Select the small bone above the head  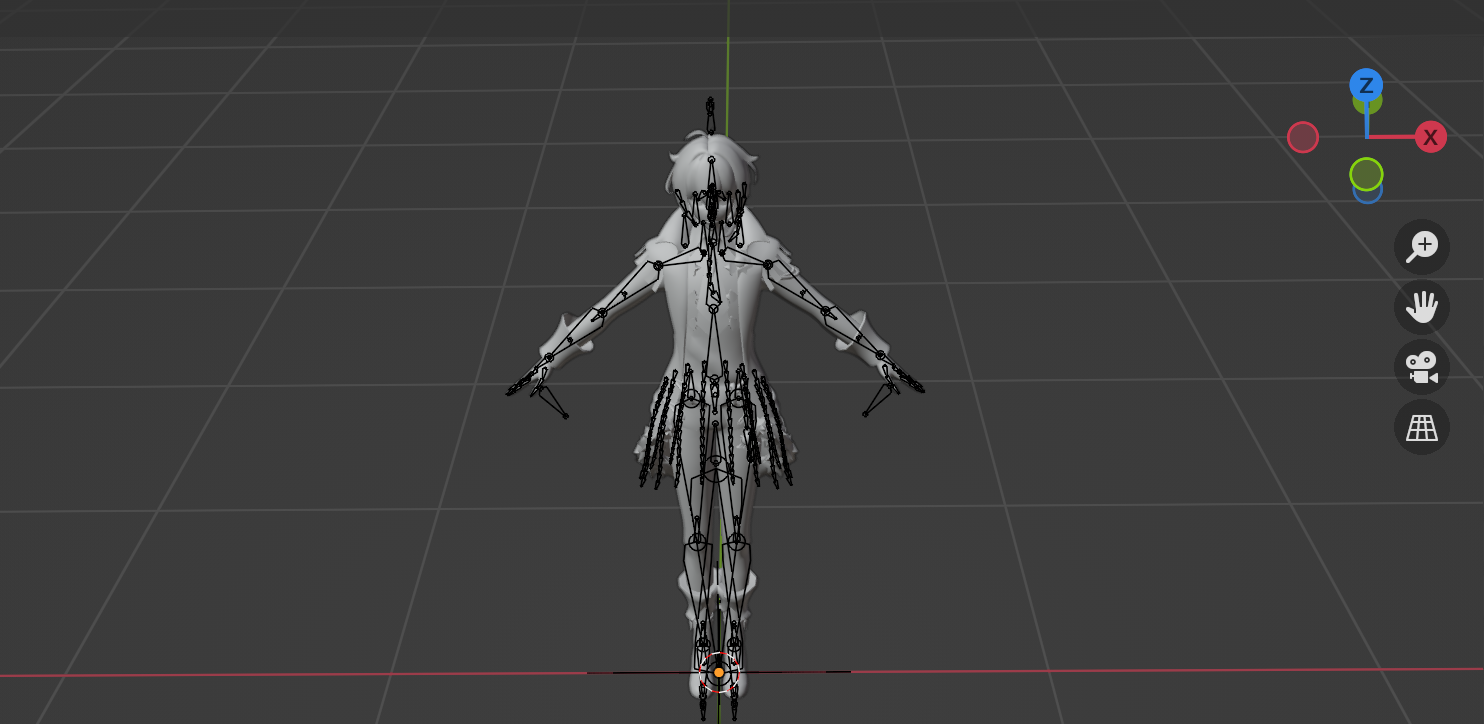pos(710,116)
